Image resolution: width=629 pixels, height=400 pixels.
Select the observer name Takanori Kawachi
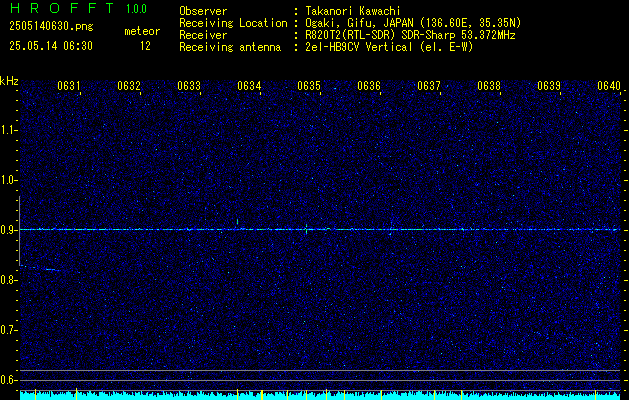click(x=351, y=11)
